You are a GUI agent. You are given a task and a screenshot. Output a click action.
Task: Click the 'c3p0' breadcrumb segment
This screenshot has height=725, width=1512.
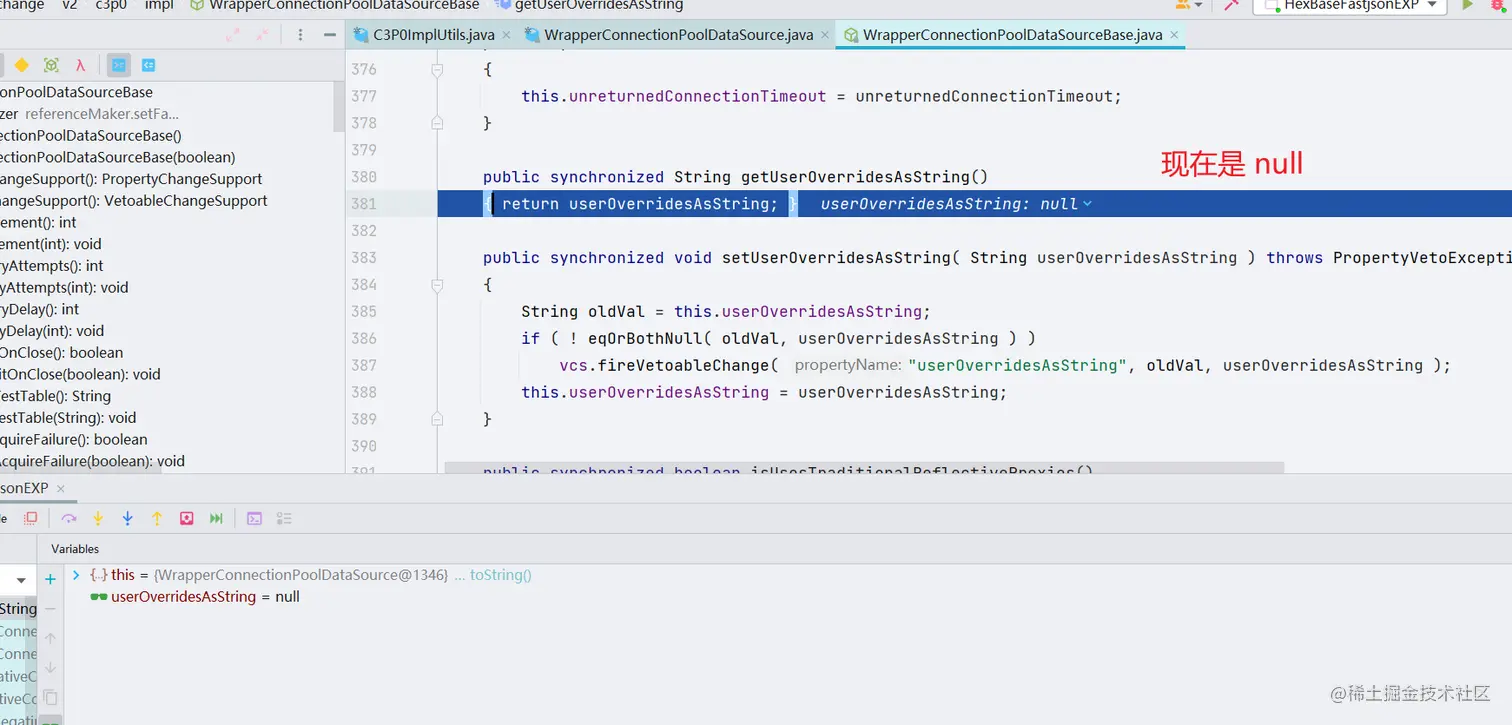pos(111,5)
